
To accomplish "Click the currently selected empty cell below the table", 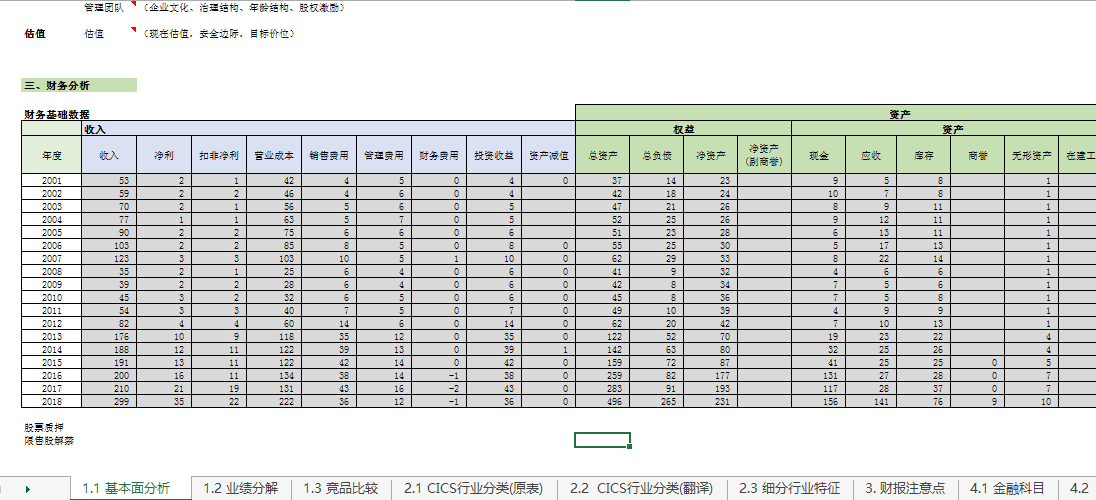I will click(603, 440).
